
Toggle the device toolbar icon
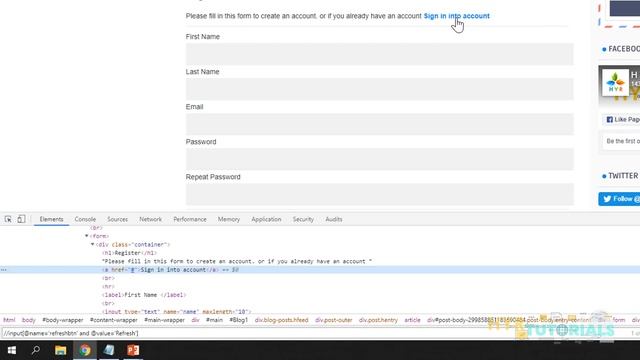(x=21, y=219)
